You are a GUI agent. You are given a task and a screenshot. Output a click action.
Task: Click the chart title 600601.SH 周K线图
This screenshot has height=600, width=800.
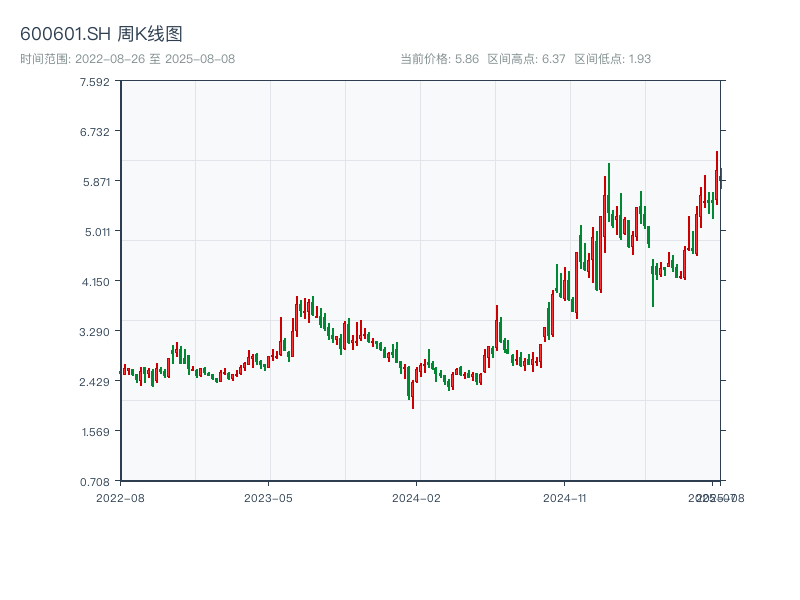[101, 35]
